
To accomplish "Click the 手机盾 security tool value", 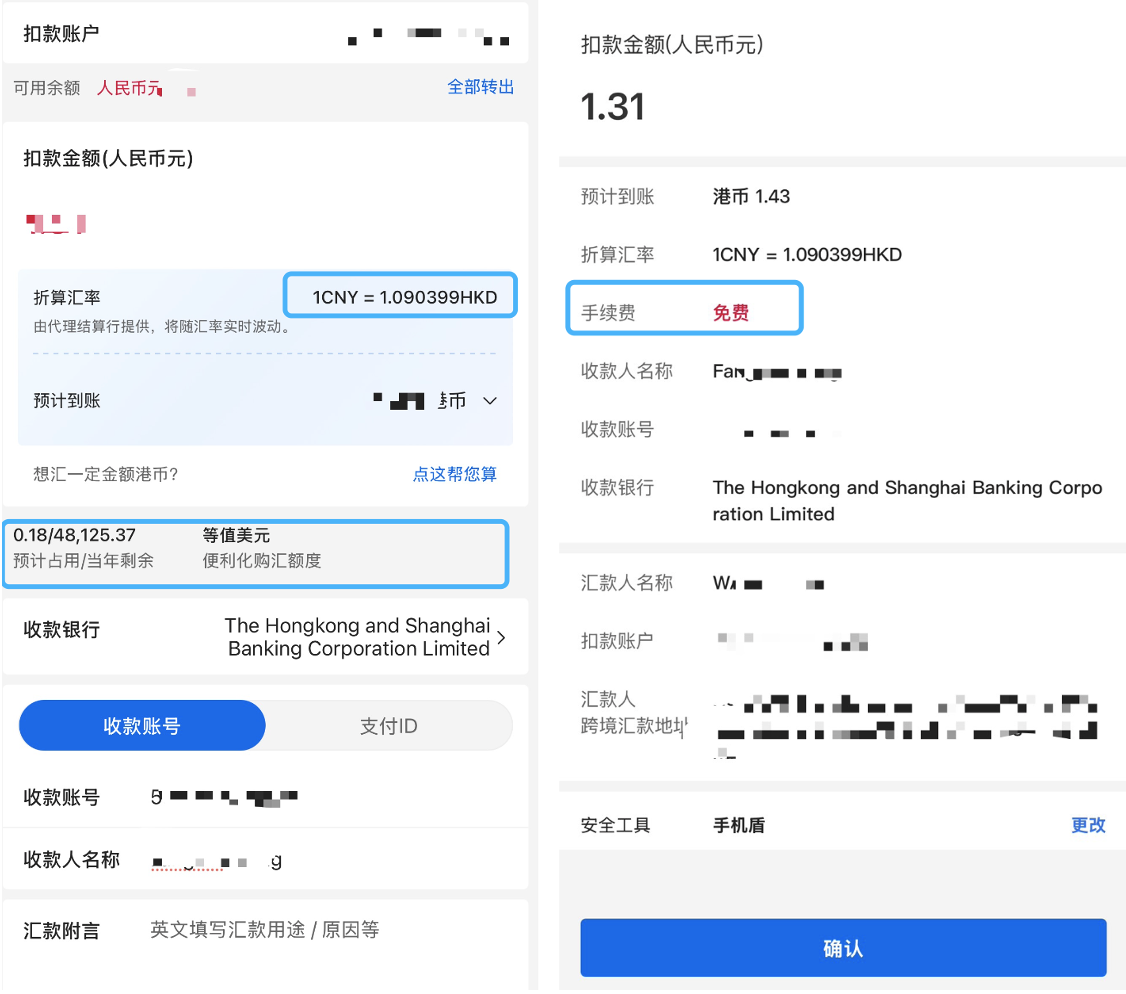I will (x=738, y=825).
